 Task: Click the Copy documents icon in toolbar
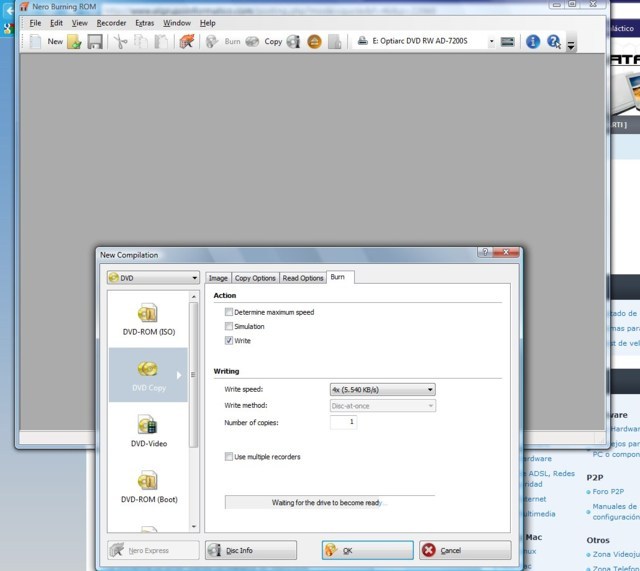[x=141, y=42]
